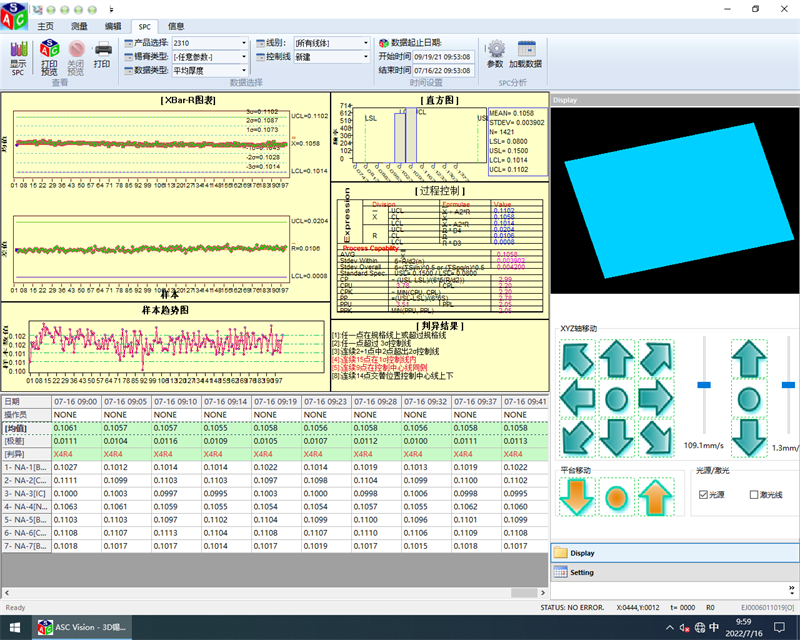The image size is (800, 640).
Task: Click the orange platform move down arrow
Action: coord(576,497)
